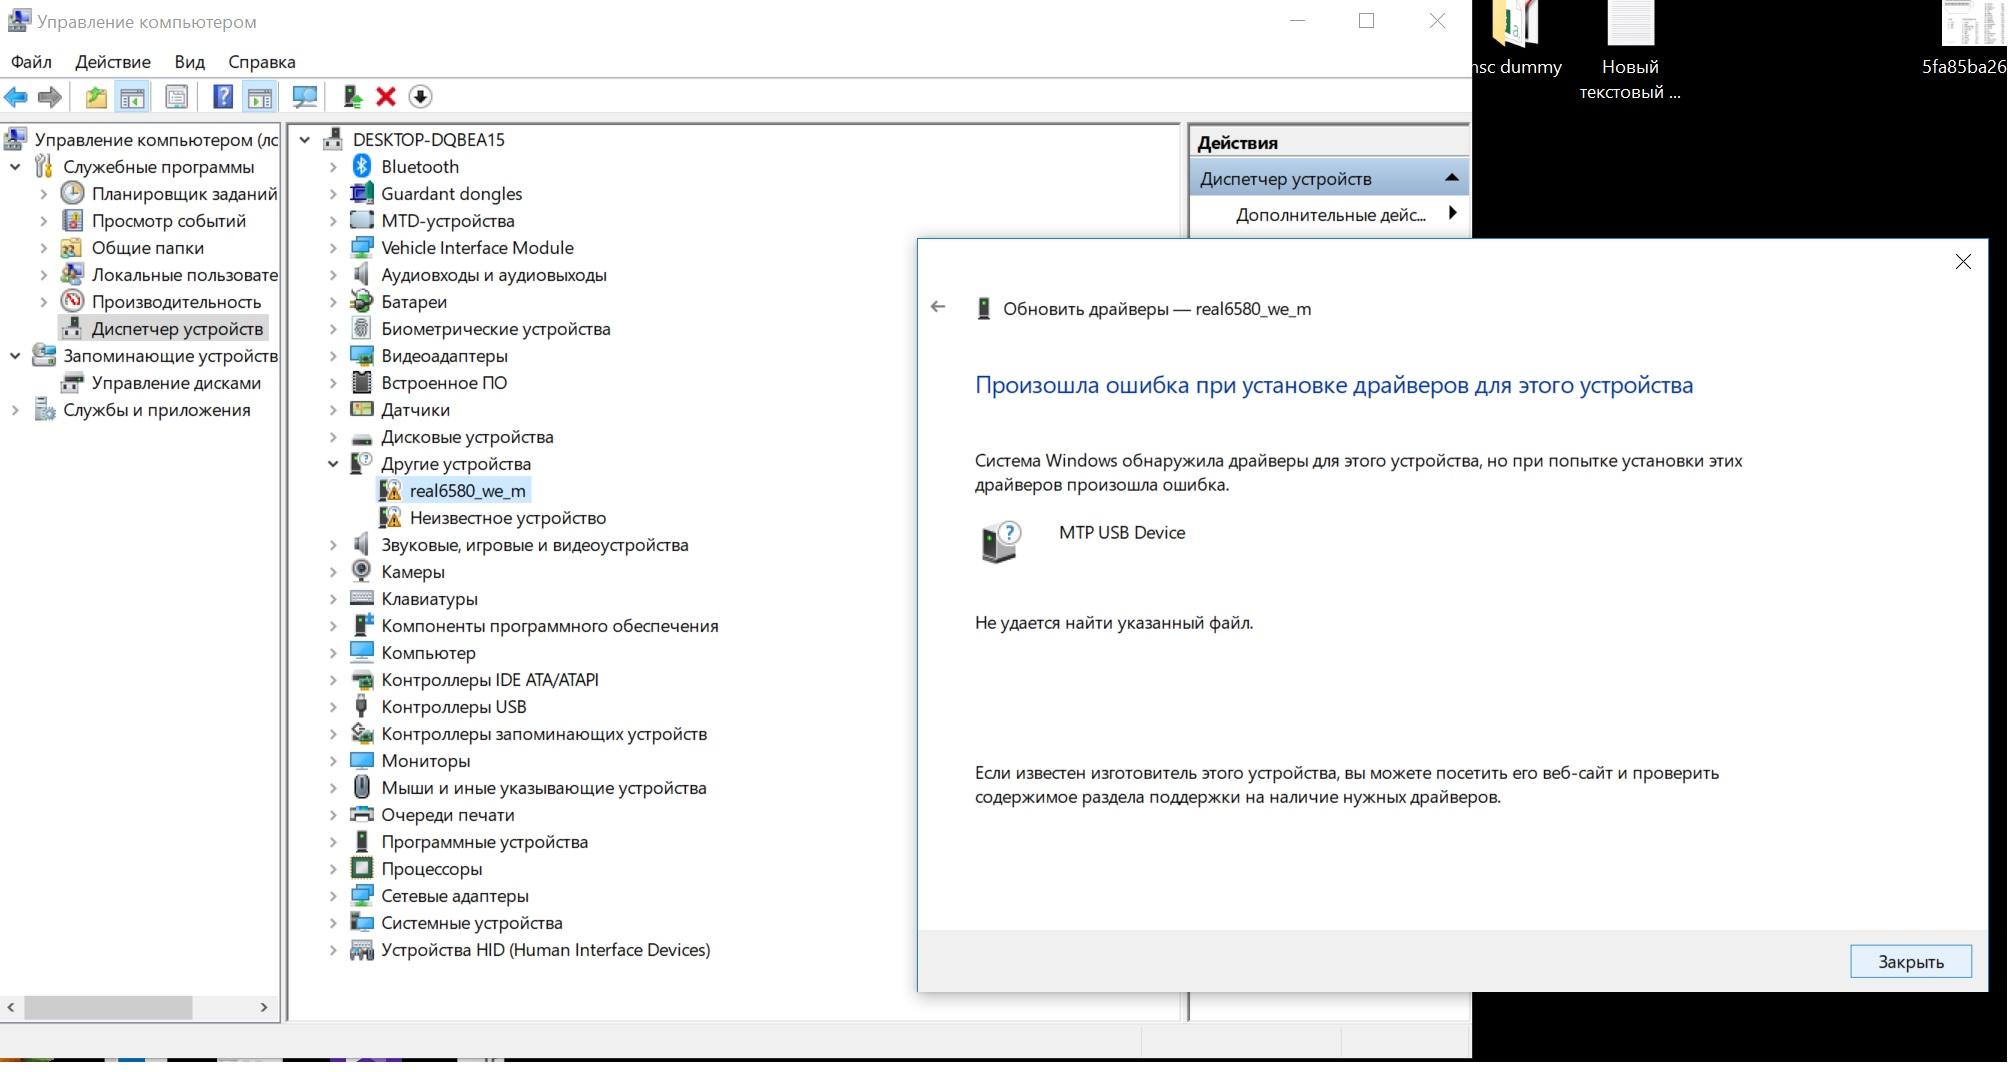This screenshot has height=1072, width=2008.
Task: Select Дисковые устройства category
Action: click(x=467, y=437)
